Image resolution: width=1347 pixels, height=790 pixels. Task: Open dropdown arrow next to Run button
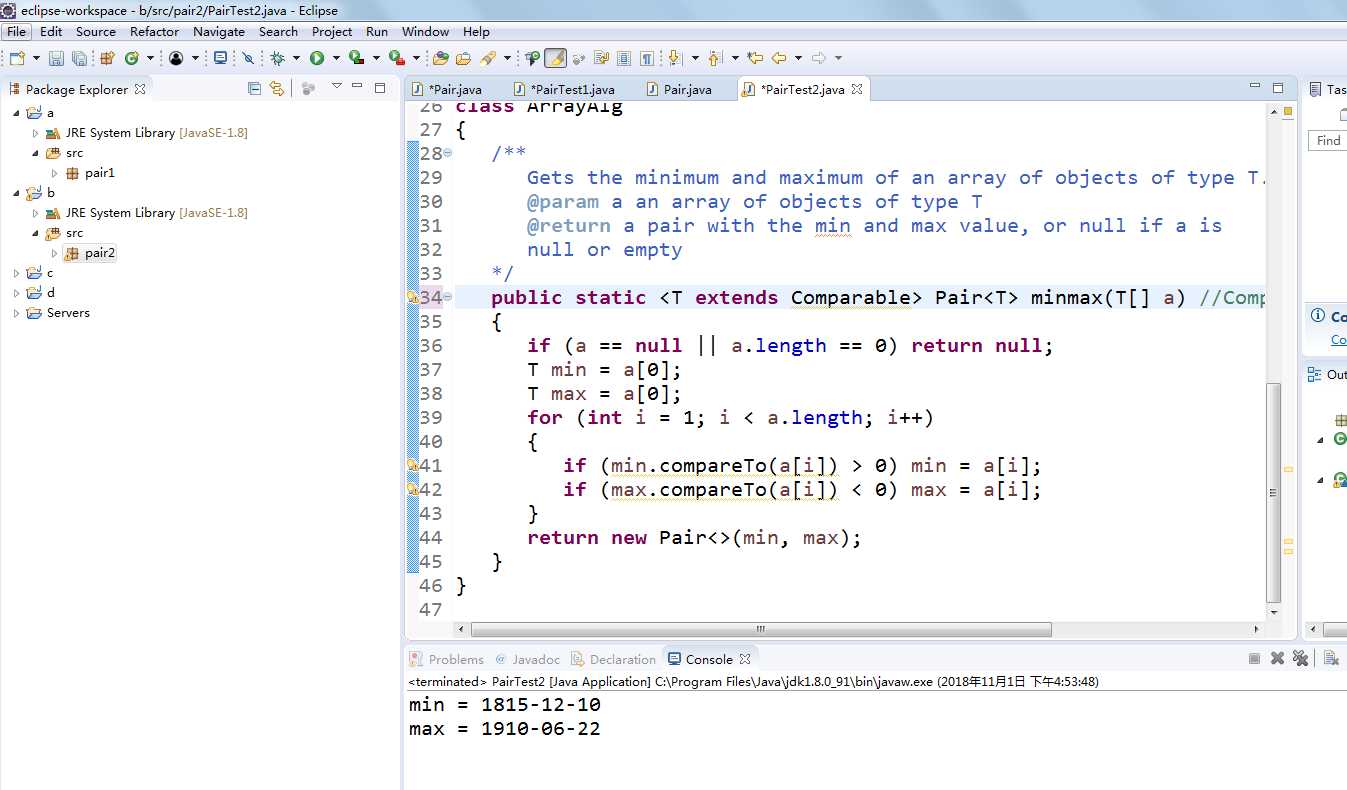point(336,58)
